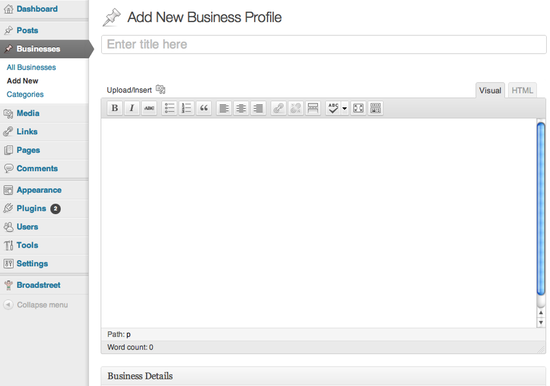
Task: Center align the text
Action: [x=241, y=108]
